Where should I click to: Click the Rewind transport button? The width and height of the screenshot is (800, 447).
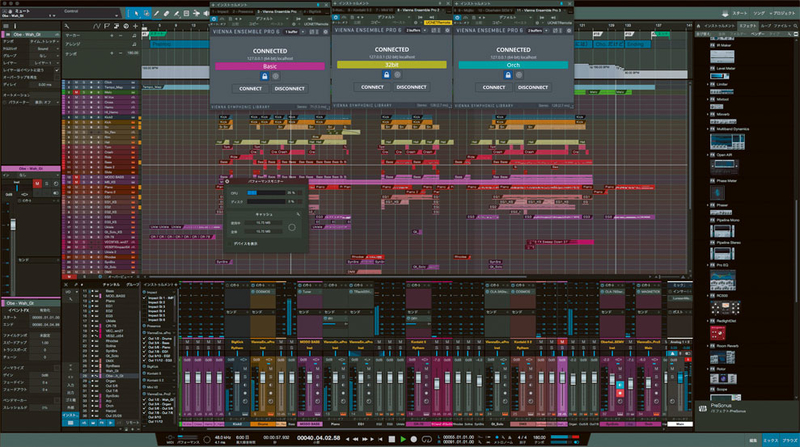tap(356, 439)
